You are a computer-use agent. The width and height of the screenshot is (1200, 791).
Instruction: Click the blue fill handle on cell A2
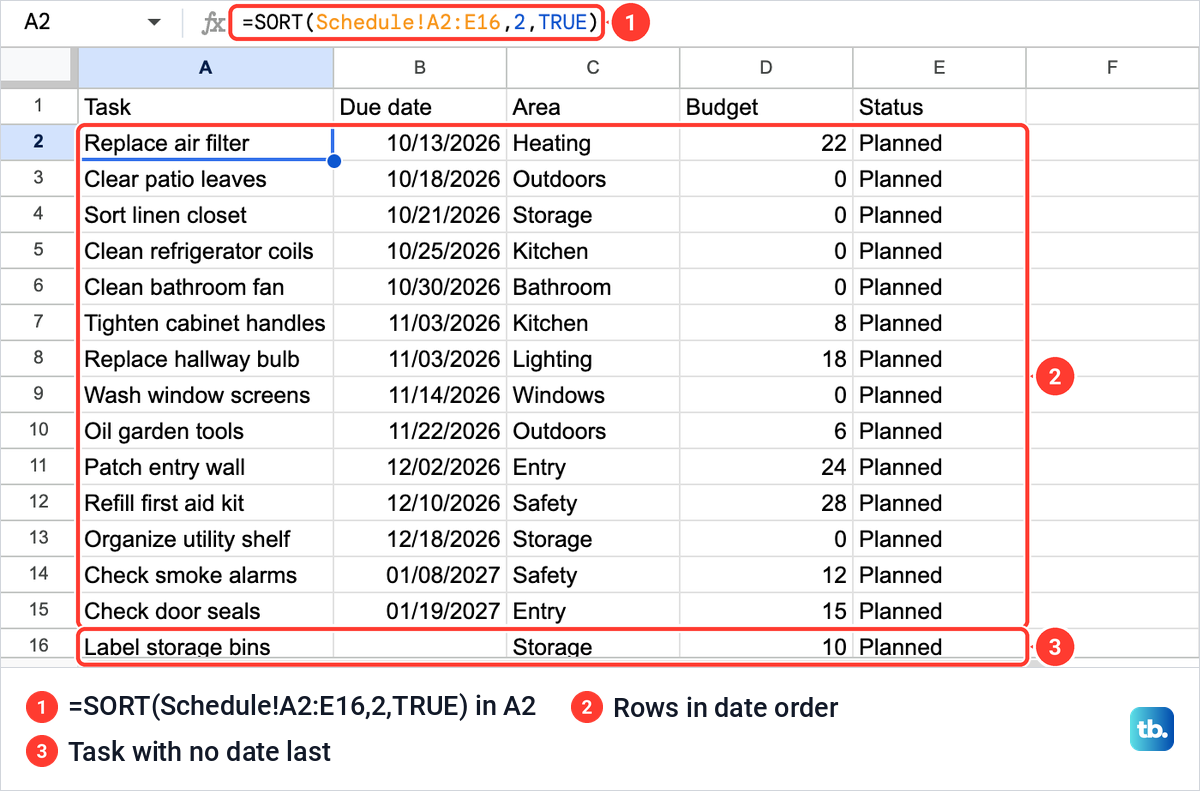point(333,160)
